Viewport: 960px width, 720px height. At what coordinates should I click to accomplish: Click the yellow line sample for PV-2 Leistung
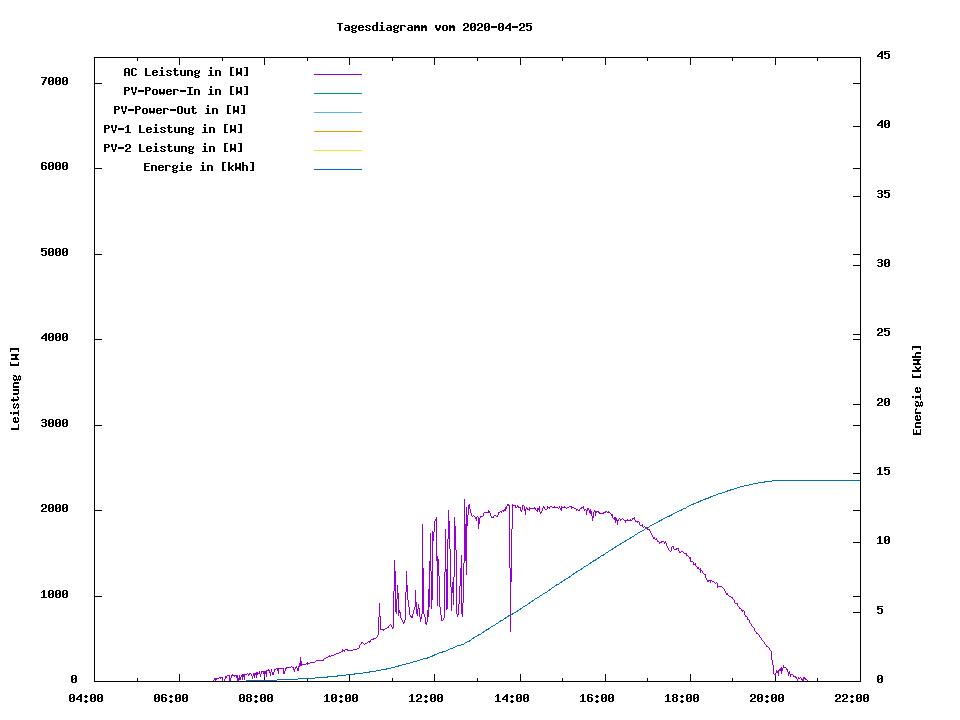[337, 150]
